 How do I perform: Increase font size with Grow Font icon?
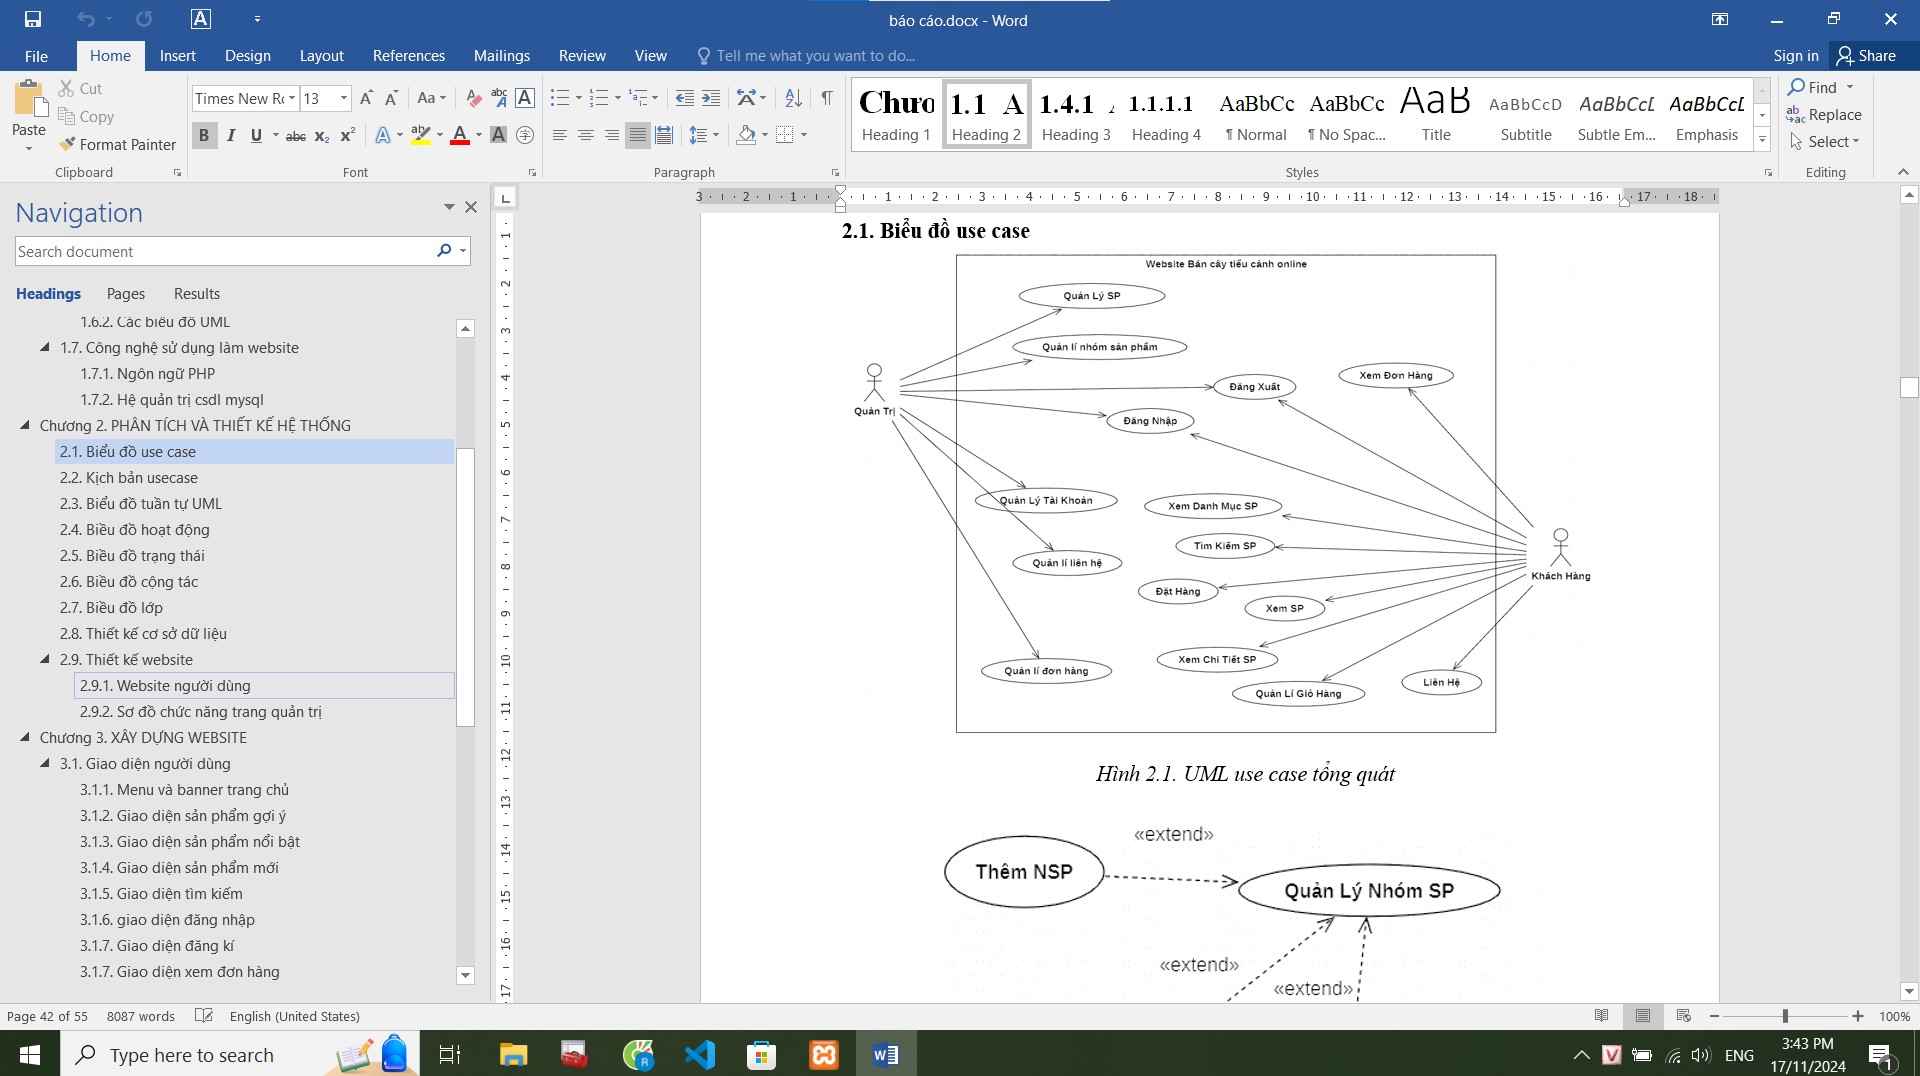[x=366, y=98]
